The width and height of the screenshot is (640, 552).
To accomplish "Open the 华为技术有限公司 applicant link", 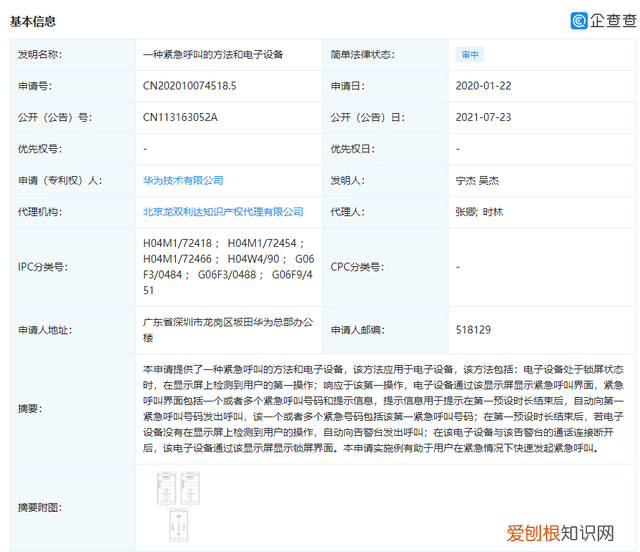I will tap(183, 180).
